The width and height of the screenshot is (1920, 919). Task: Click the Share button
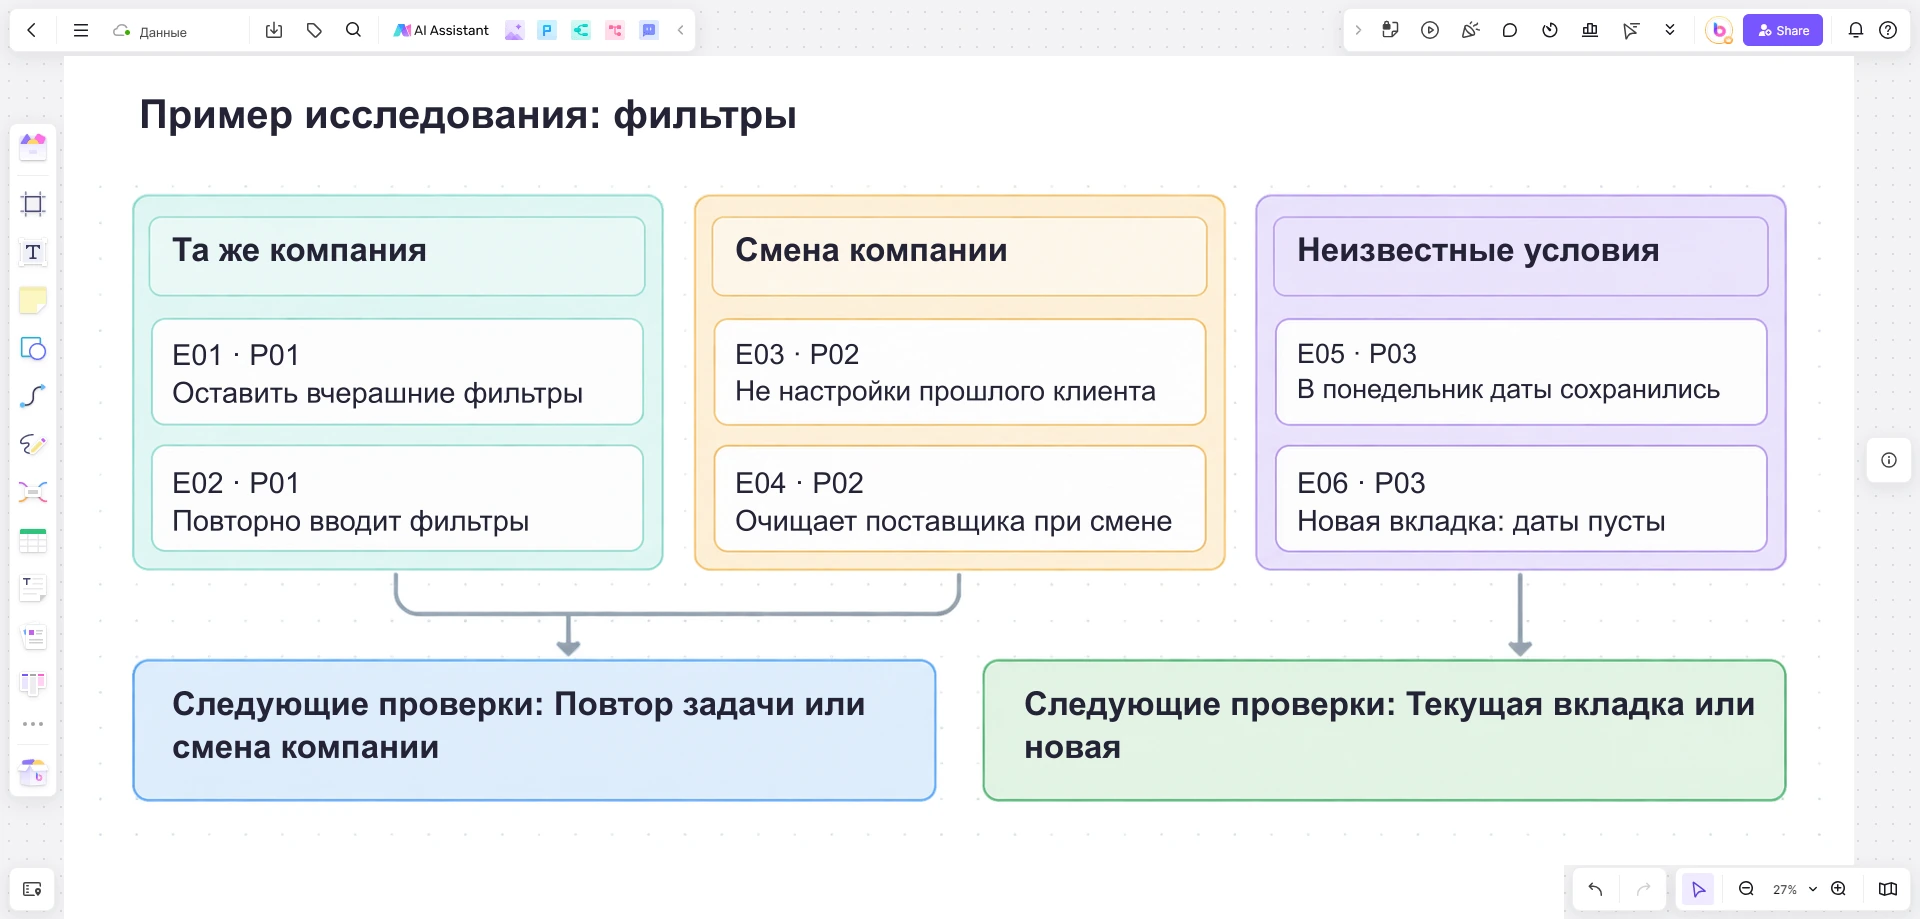pos(1783,30)
